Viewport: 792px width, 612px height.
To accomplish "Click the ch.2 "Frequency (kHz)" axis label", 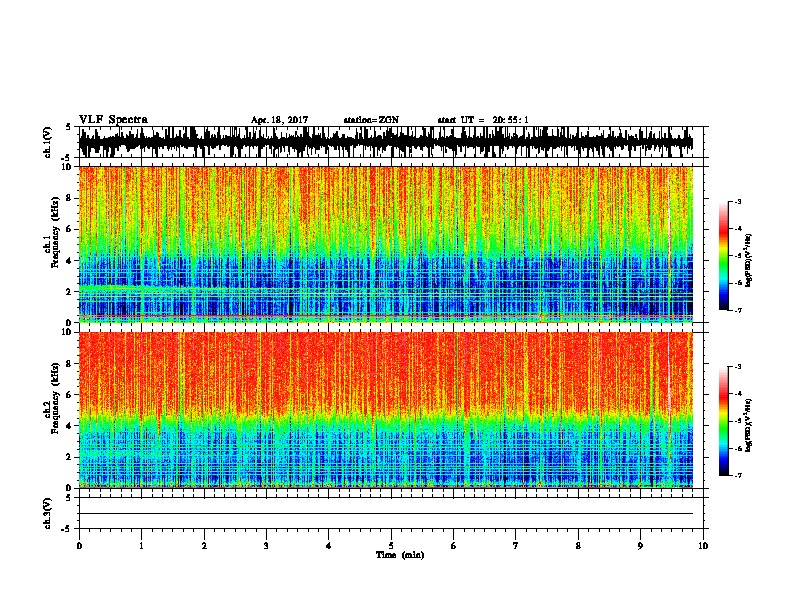I will click(56, 398).
